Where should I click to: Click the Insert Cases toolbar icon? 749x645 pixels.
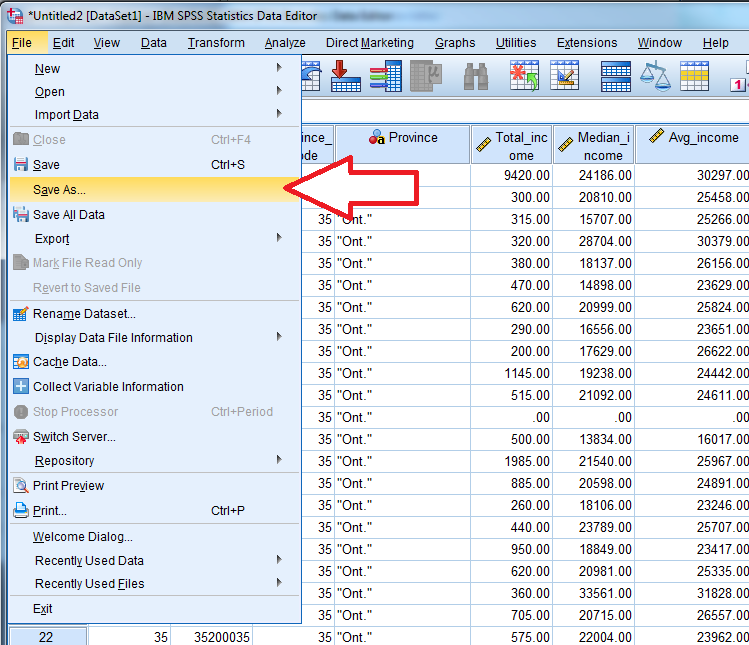pos(524,75)
